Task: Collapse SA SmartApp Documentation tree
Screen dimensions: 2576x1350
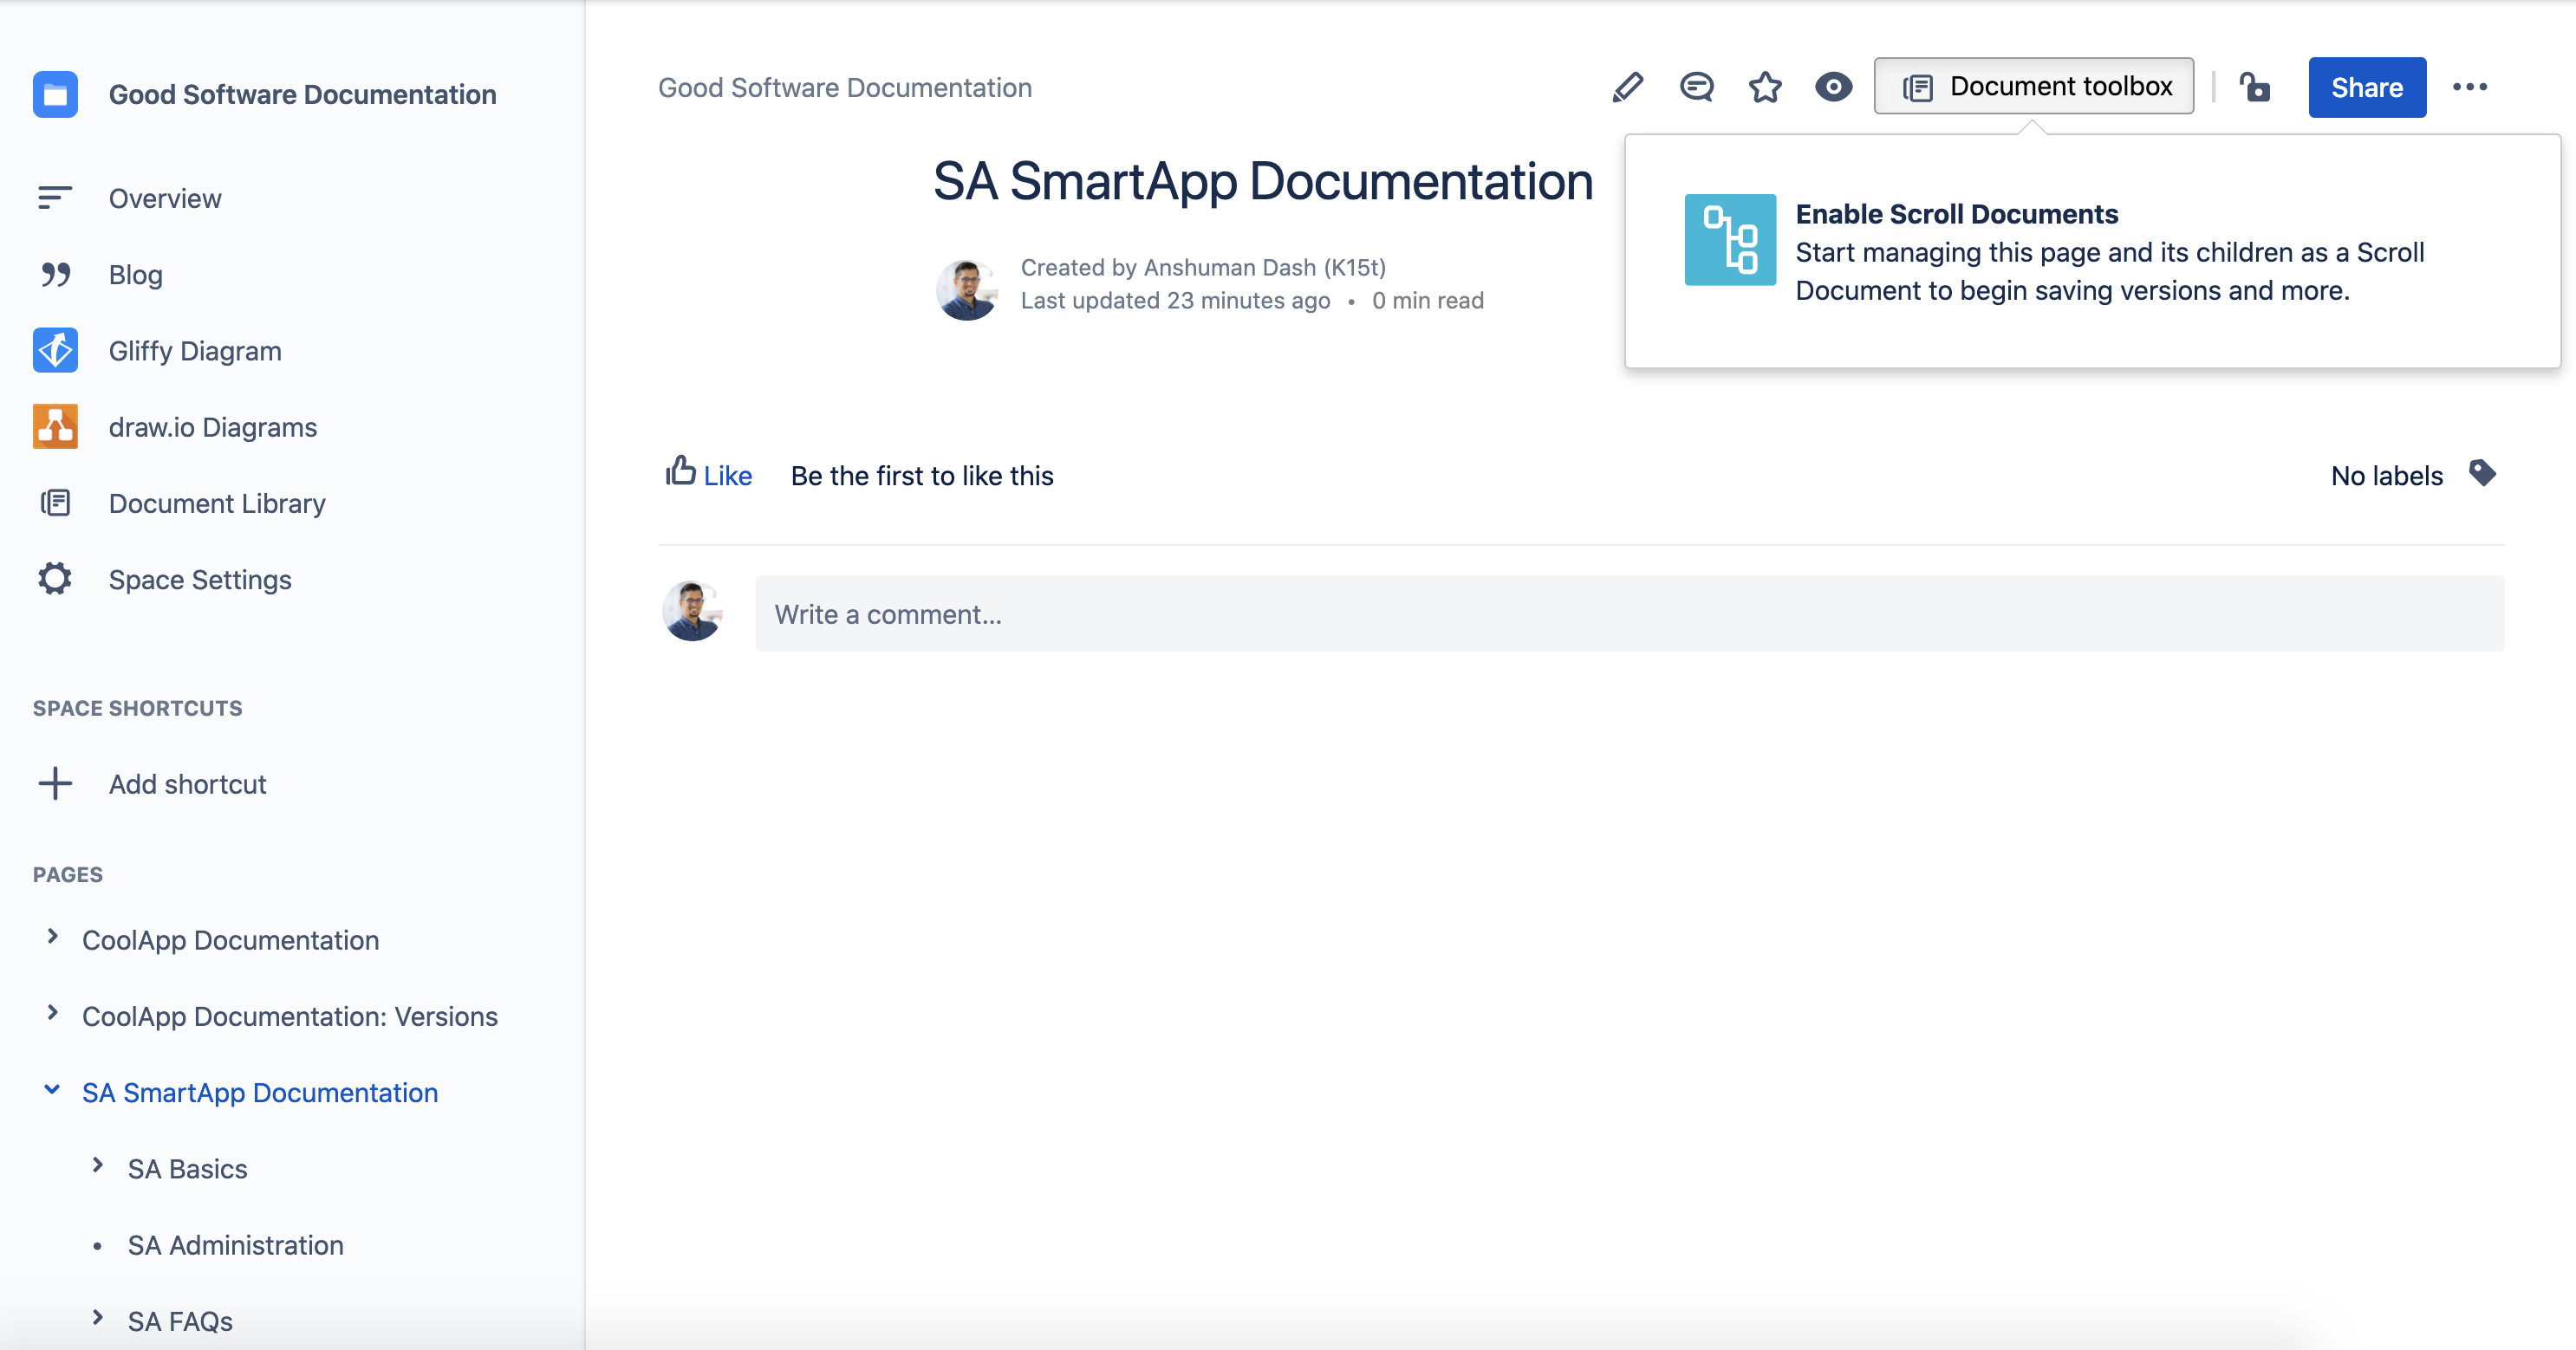Action: [52, 1090]
